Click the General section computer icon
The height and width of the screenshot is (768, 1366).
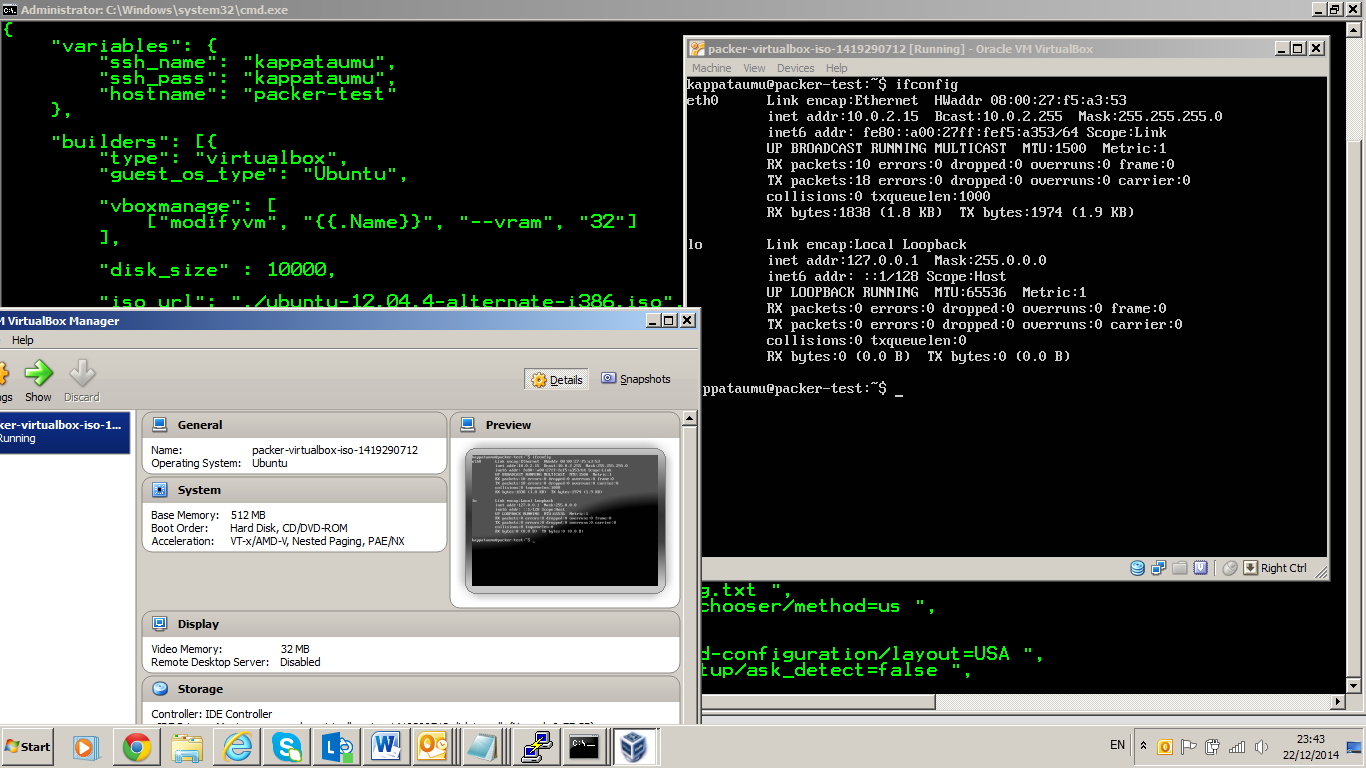coord(159,425)
